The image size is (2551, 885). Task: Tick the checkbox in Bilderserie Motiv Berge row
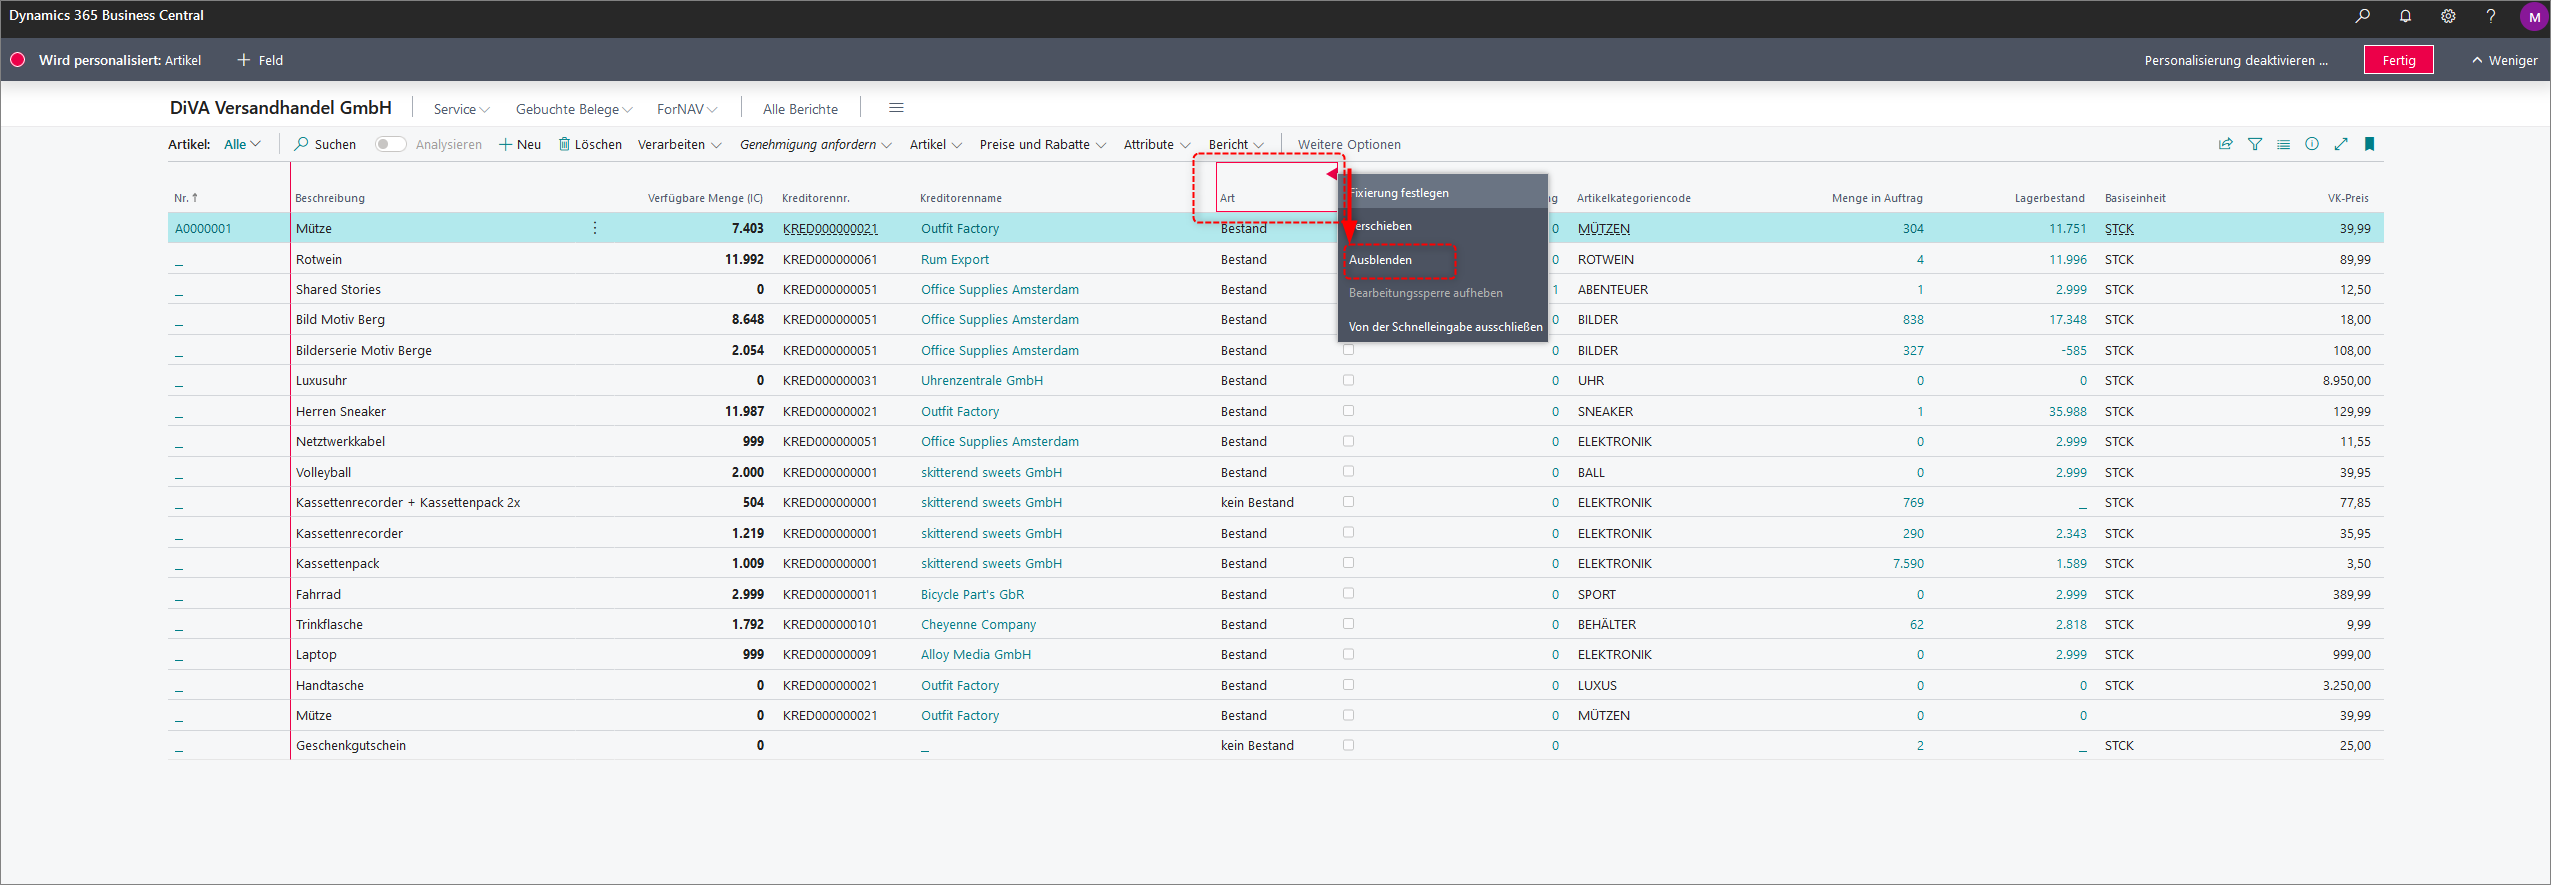click(1348, 350)
